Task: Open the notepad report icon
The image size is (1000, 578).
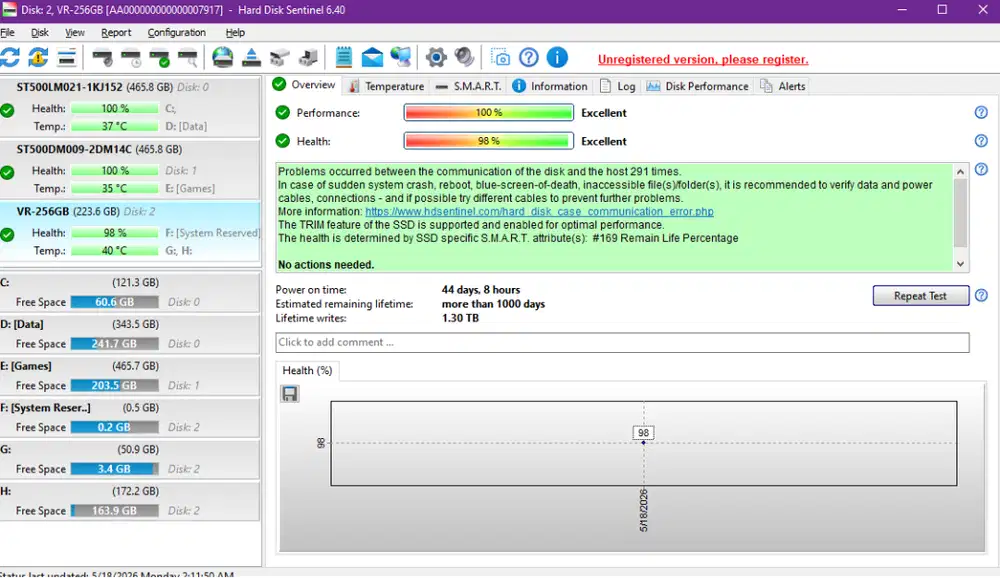Action: 344,57
